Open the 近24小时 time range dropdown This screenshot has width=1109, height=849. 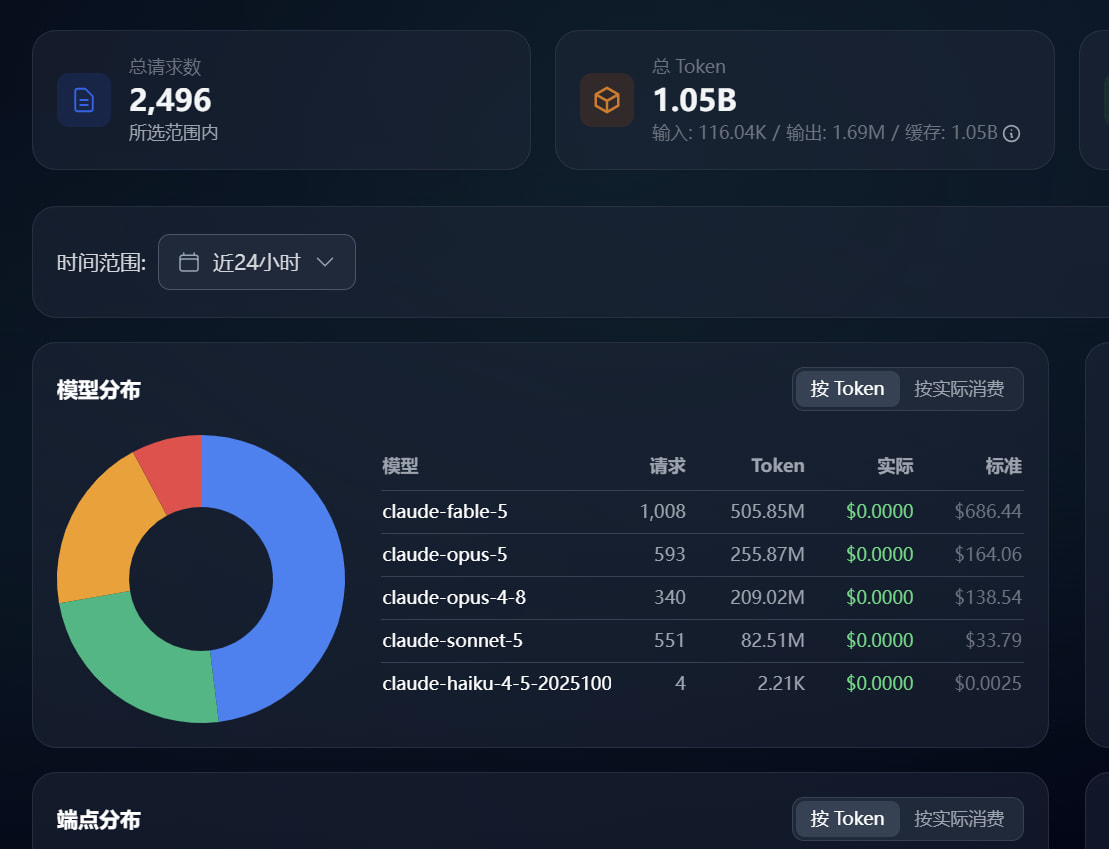pyautogui.click(x=257, y=262)
